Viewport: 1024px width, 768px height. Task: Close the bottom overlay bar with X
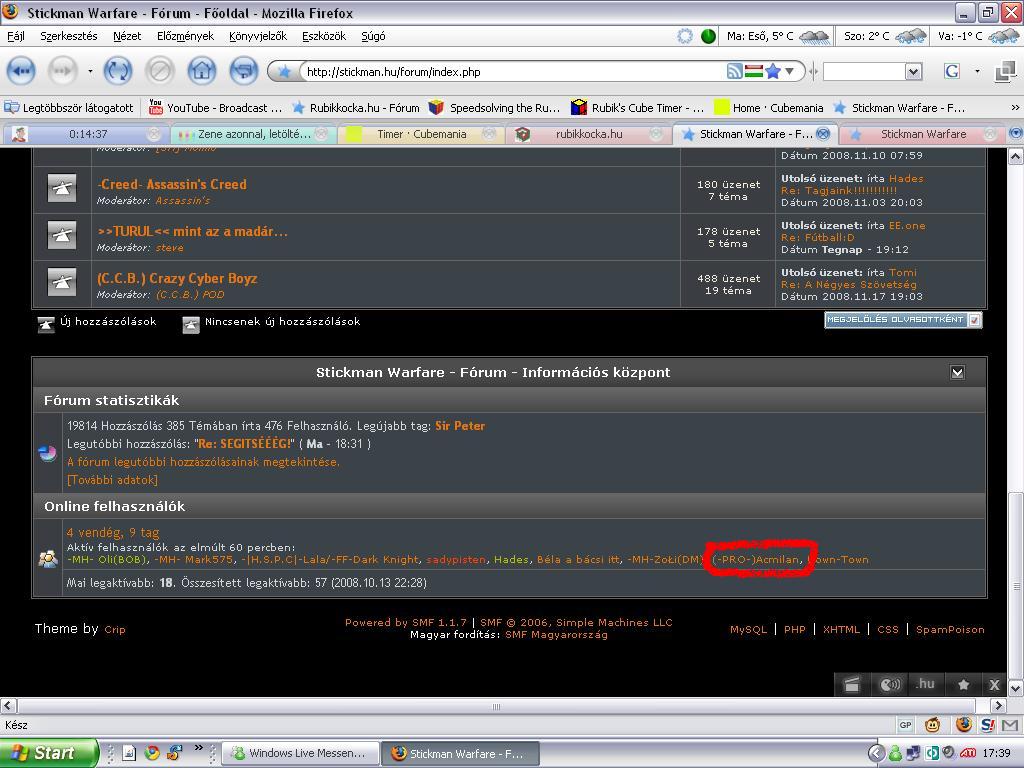point(994,685)
